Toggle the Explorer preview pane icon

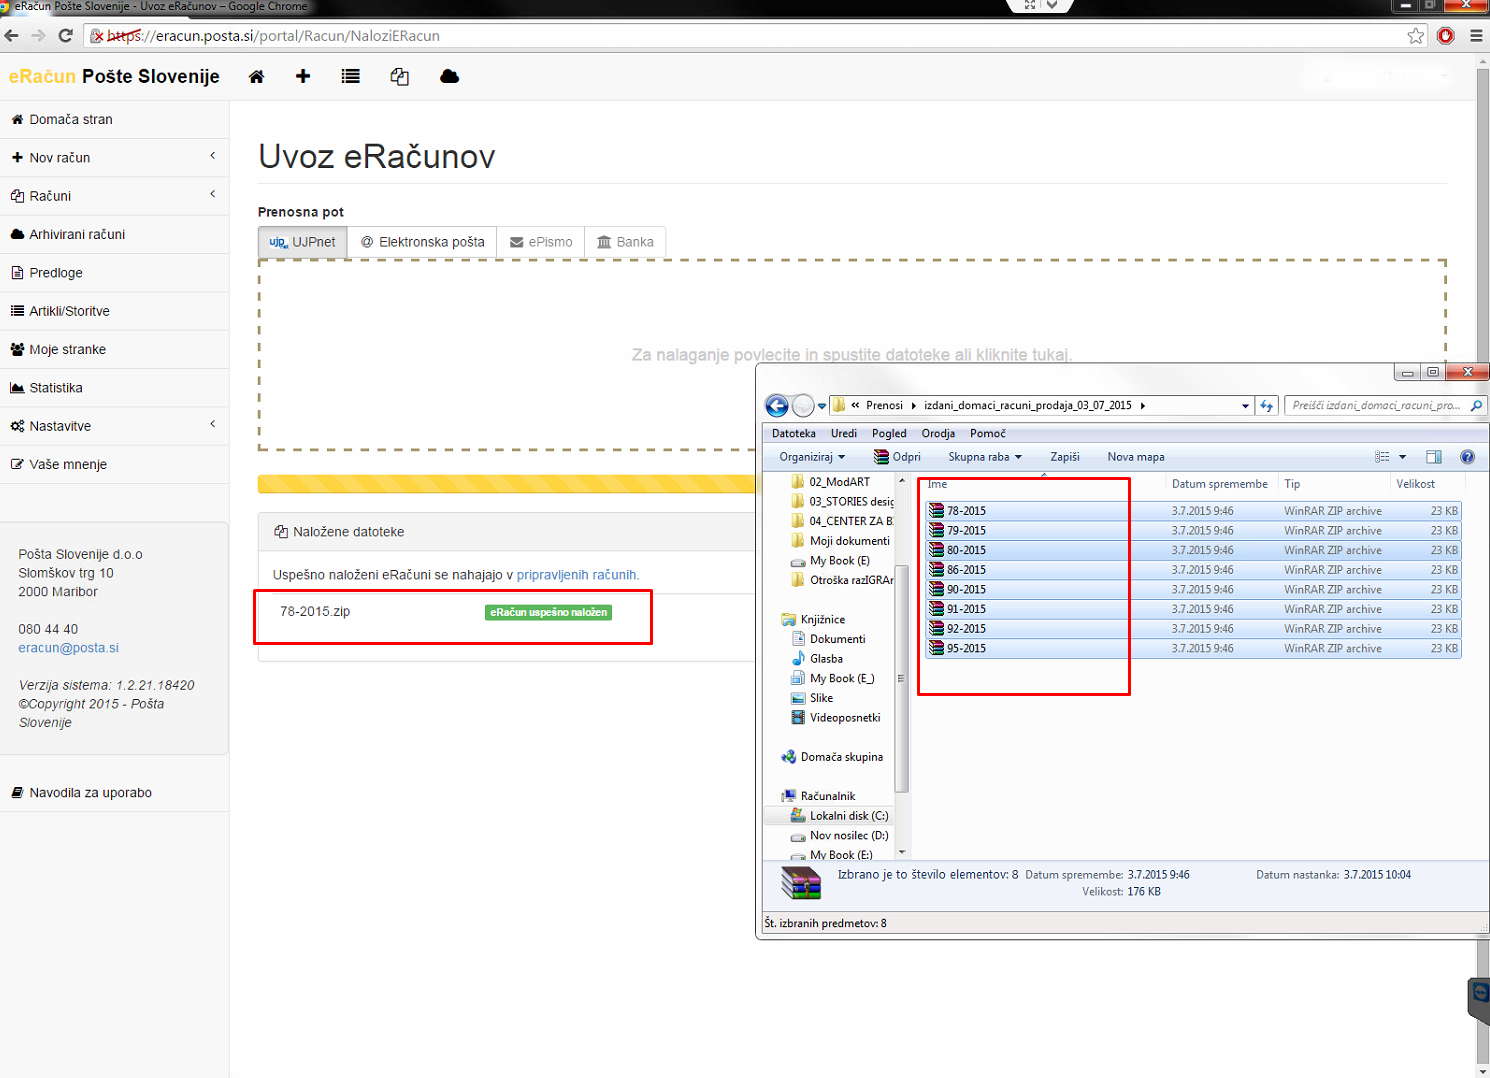1434,457
